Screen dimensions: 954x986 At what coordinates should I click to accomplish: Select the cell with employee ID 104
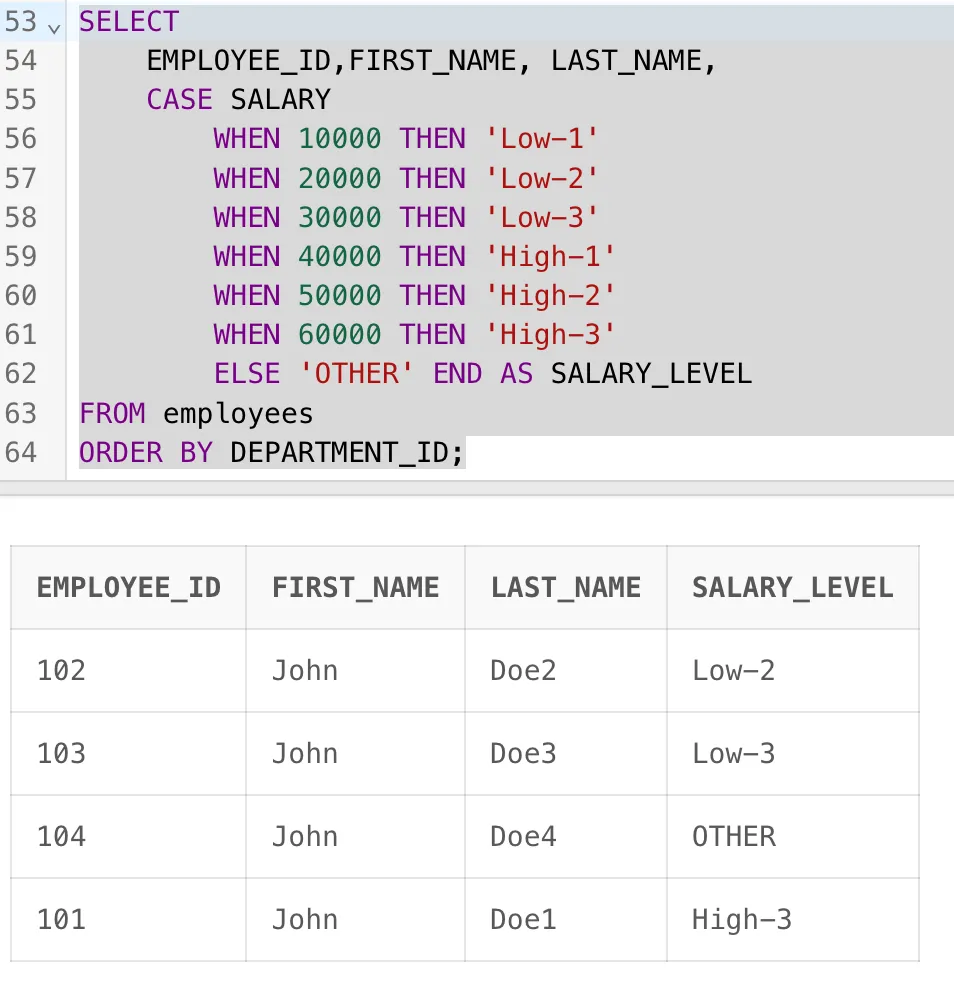pos(128,837)
